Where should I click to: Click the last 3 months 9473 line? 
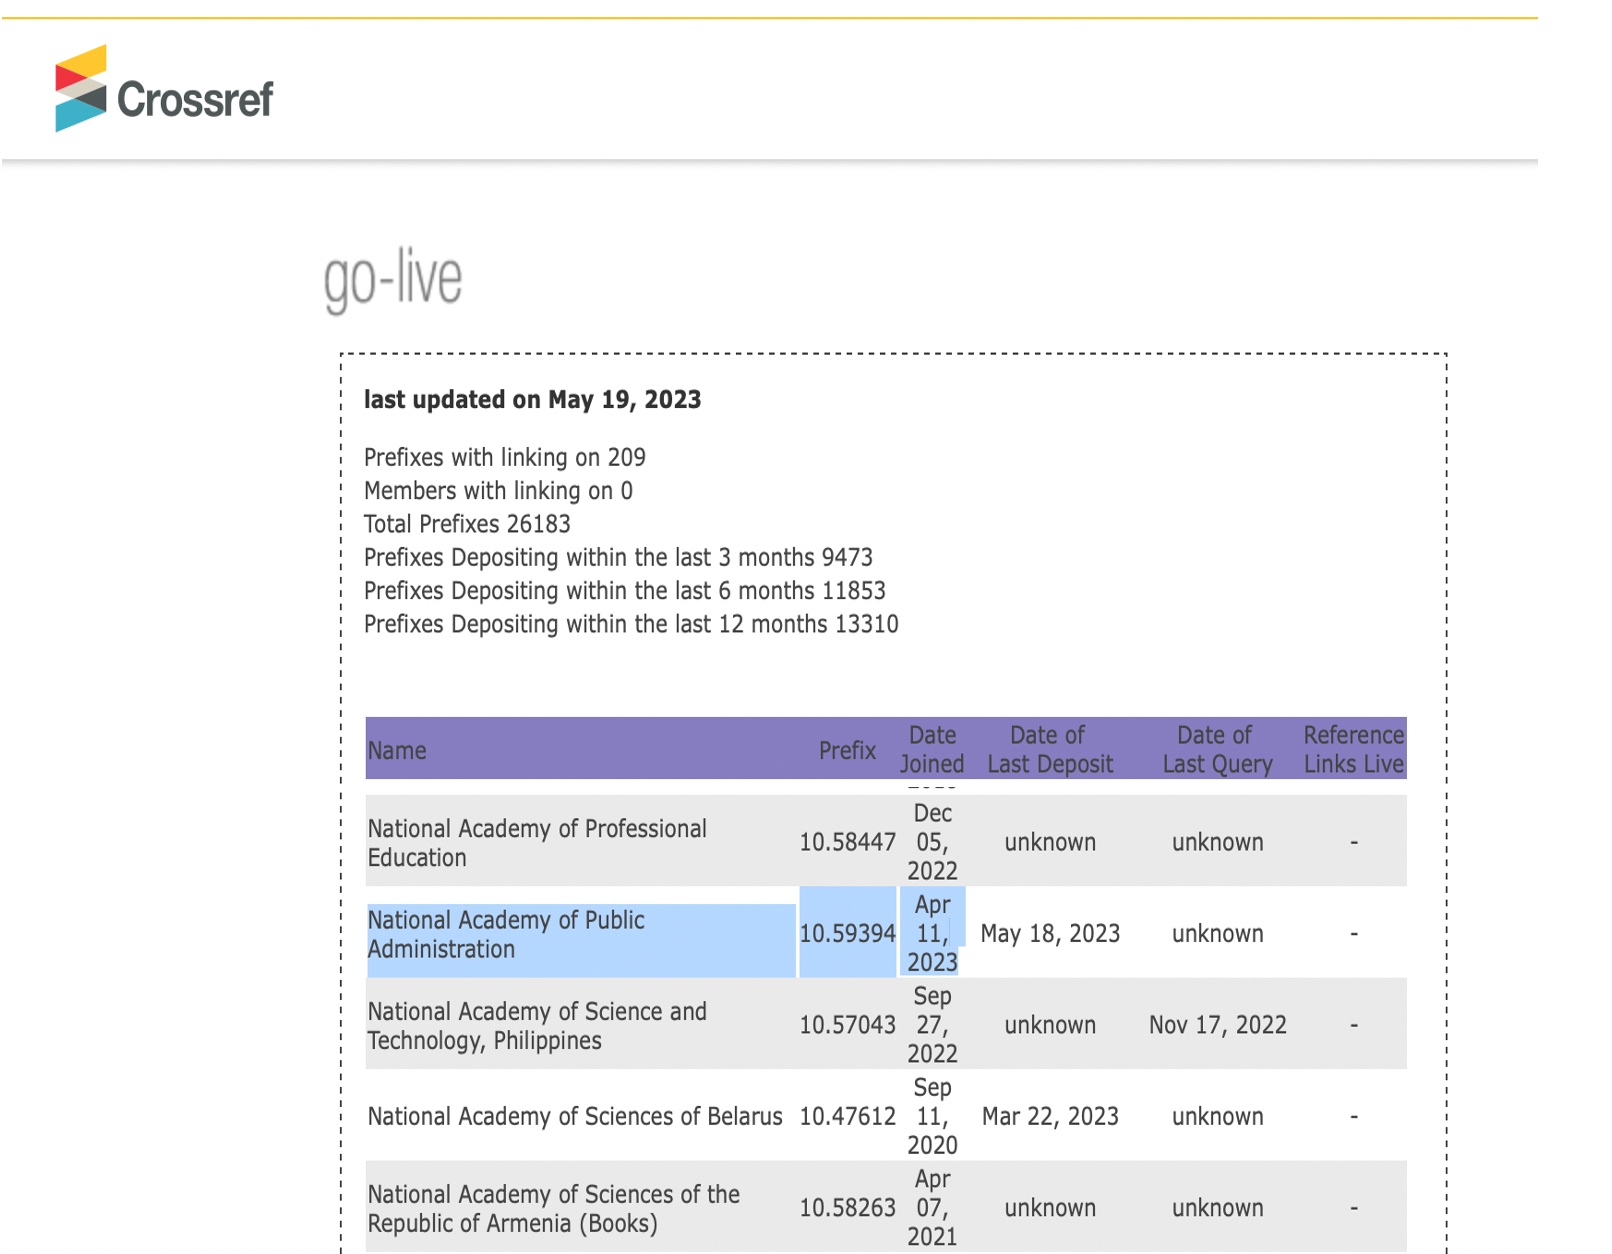point(618,557)
